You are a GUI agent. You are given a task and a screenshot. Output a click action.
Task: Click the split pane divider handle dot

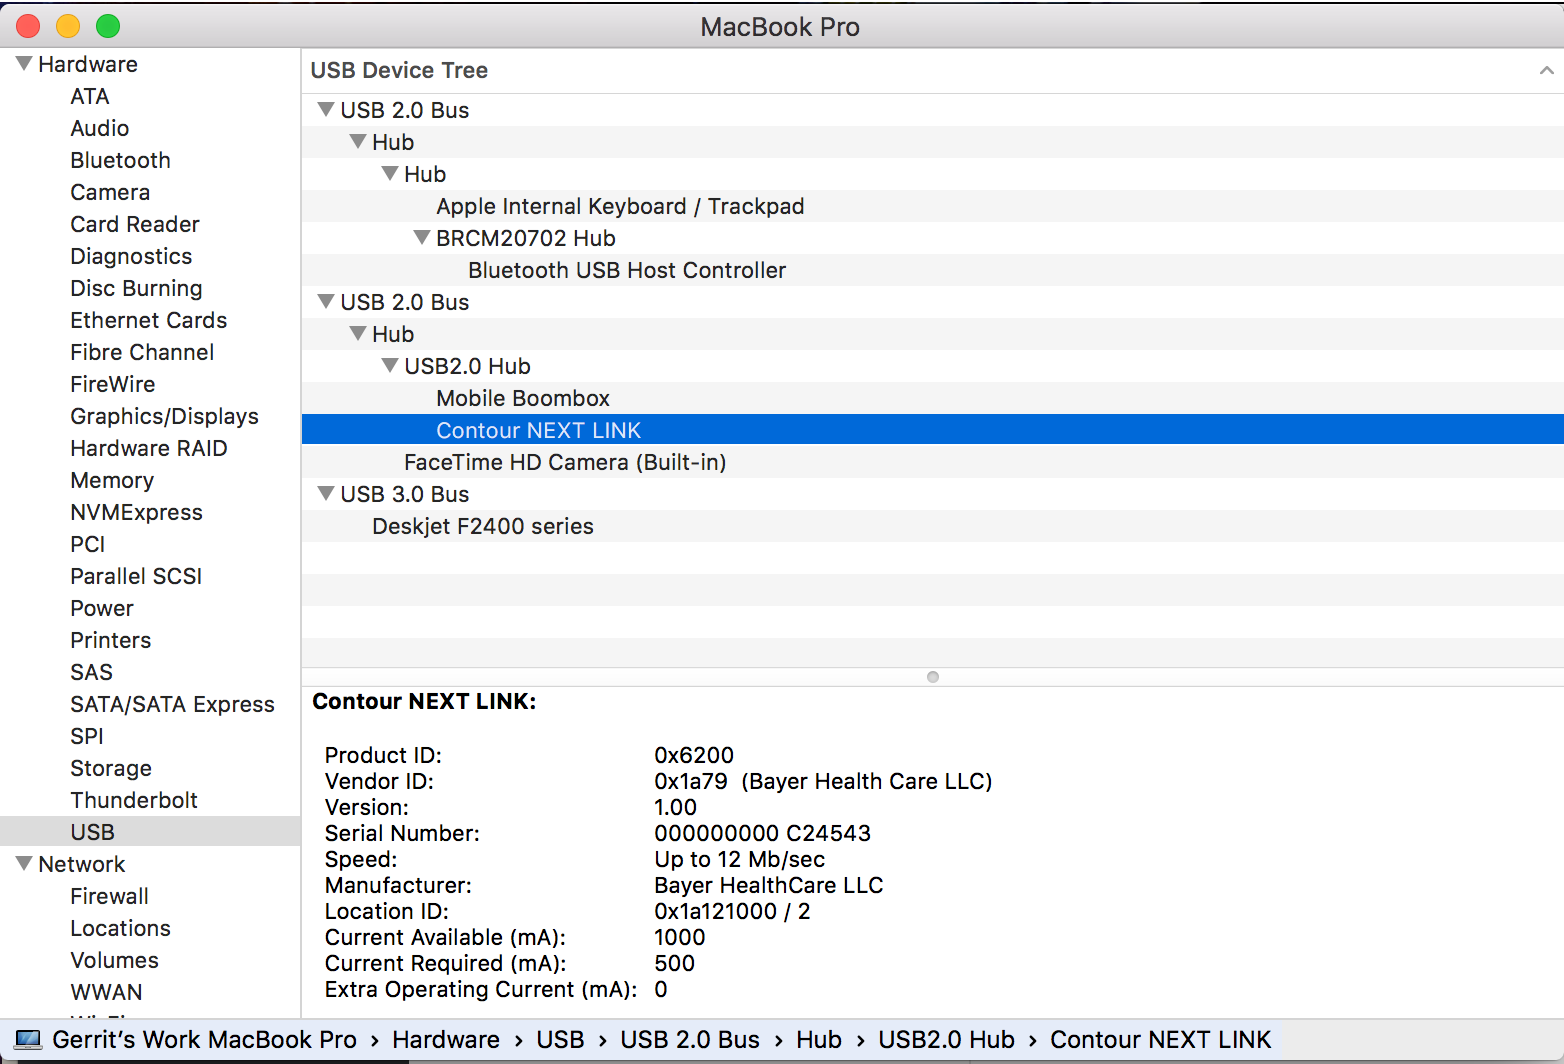click(x=933, y=677)
